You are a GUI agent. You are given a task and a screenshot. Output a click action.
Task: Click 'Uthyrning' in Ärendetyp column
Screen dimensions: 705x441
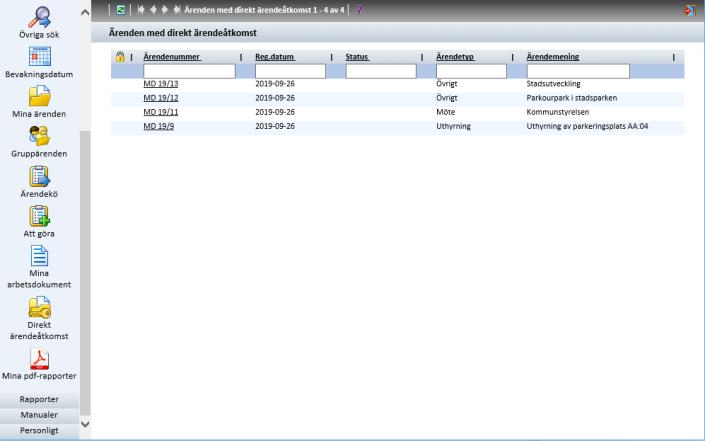453,127
